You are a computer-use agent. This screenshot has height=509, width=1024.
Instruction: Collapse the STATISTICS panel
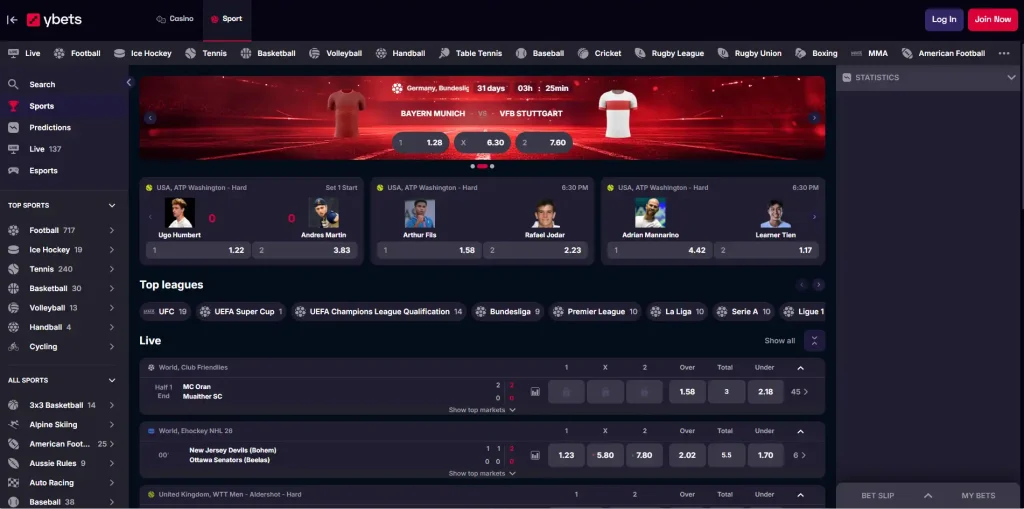(1012, 78)
